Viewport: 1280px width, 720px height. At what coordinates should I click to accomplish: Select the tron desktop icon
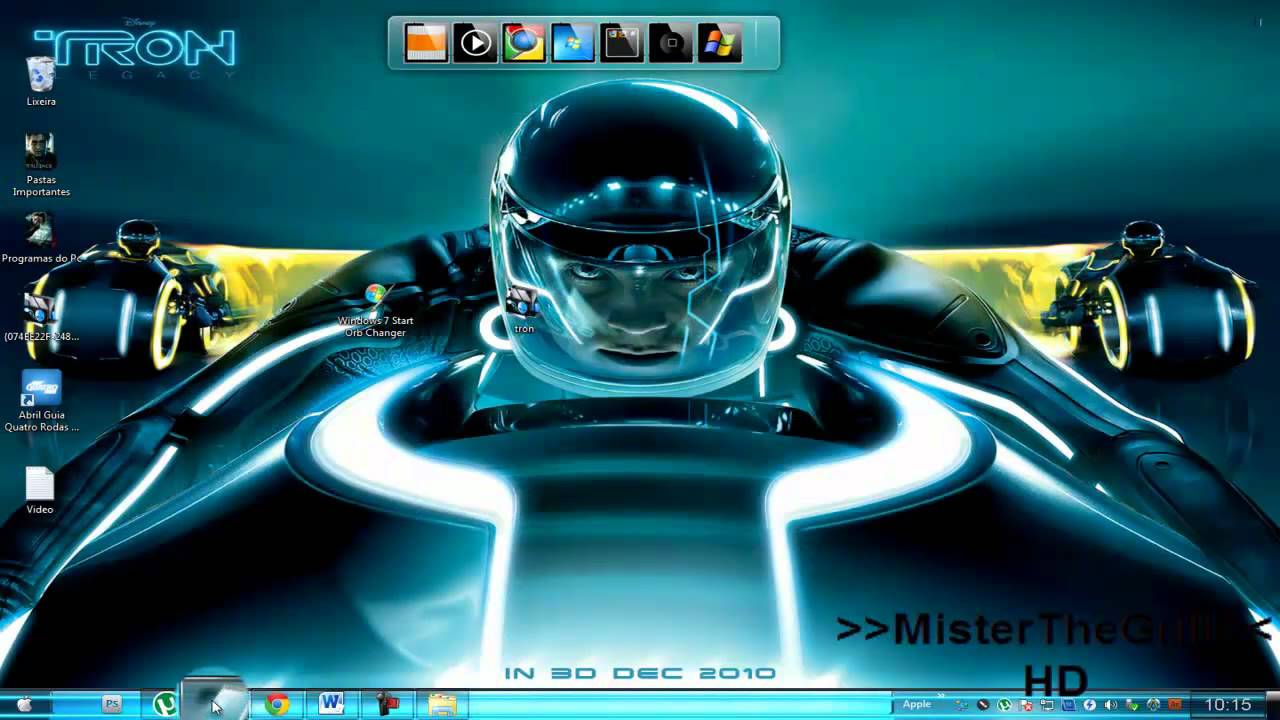(x=524, y=310)
